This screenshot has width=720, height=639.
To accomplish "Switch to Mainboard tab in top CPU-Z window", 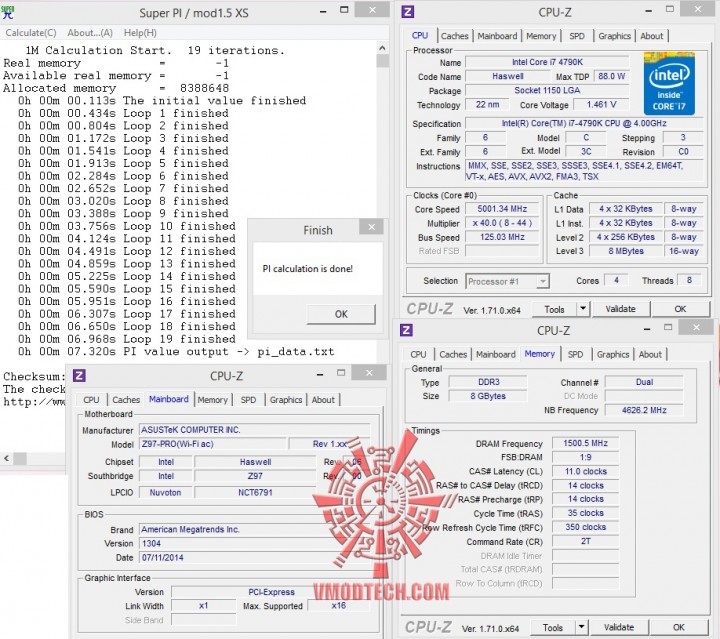I will [497, 36].
